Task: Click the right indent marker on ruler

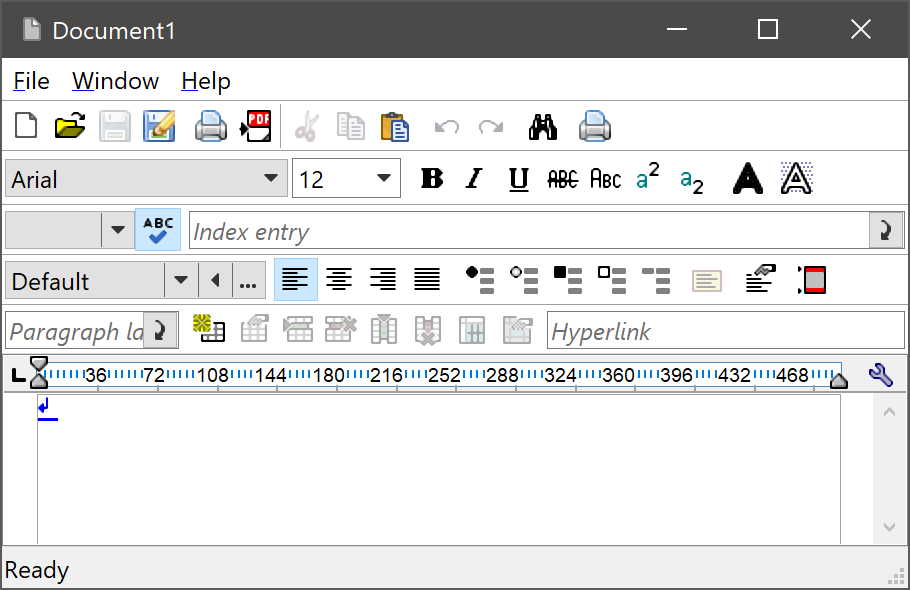Action: coord(839,379)
